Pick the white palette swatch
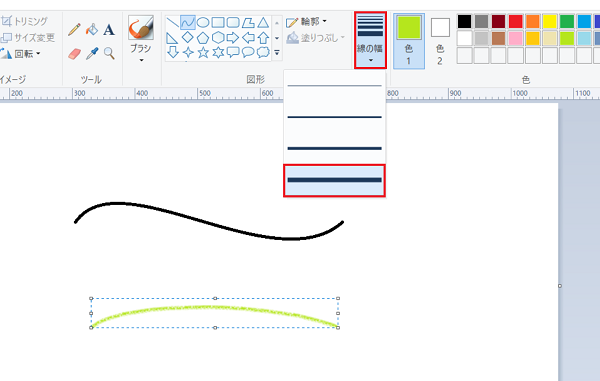Screen dimensions: 600x381 coord(465,38)
